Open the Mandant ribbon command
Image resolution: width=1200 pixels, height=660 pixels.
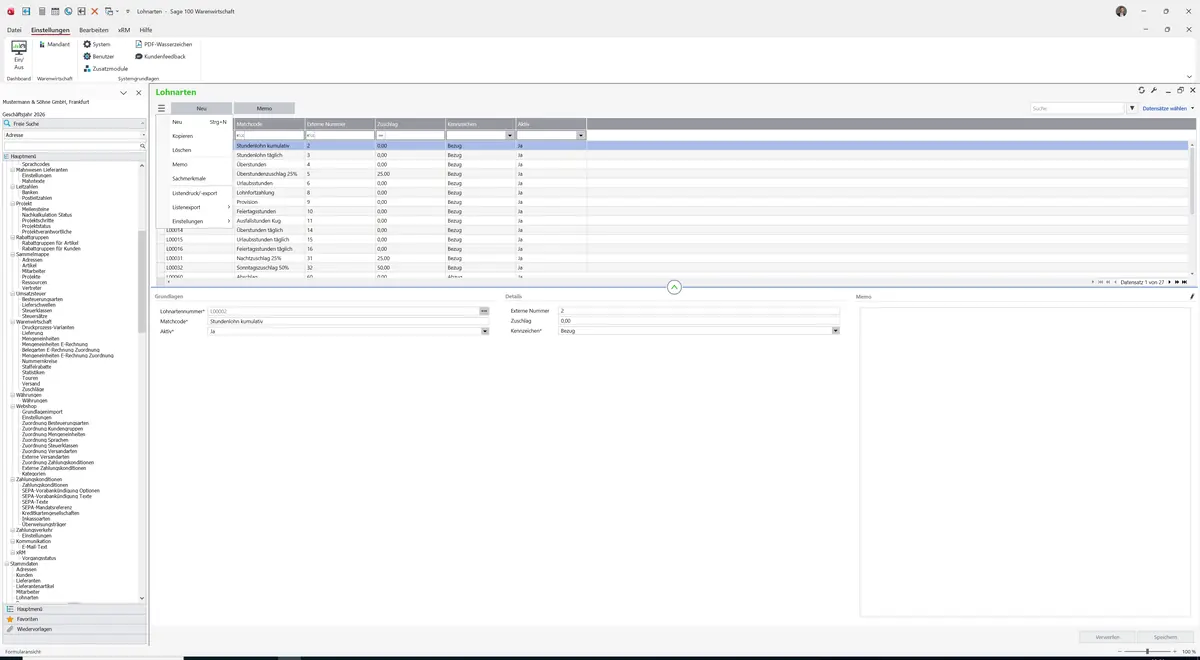[x=55, y=44]
